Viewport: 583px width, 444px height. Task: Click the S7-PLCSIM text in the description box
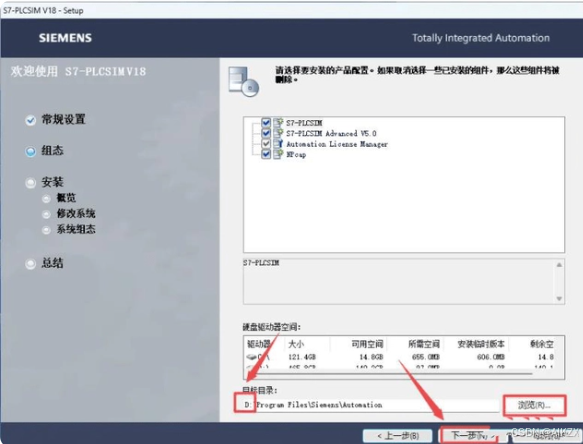(x=261, y=263)
